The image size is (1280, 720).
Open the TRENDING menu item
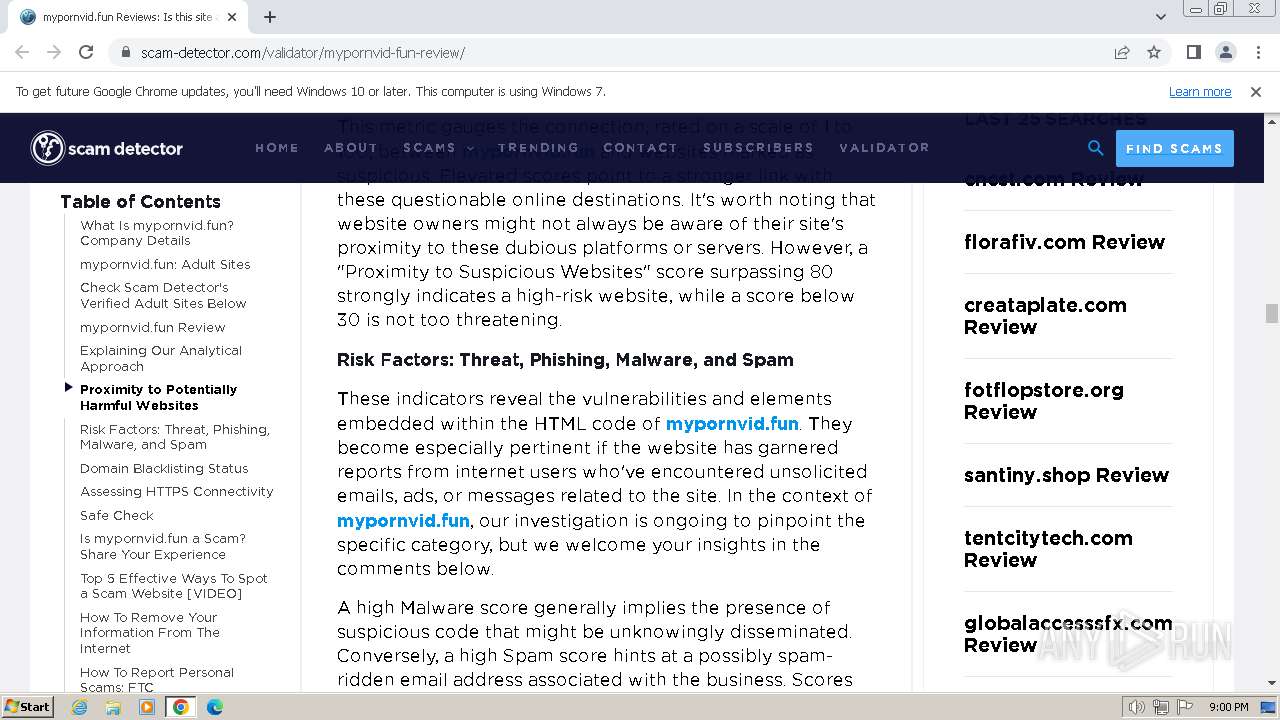538,148
